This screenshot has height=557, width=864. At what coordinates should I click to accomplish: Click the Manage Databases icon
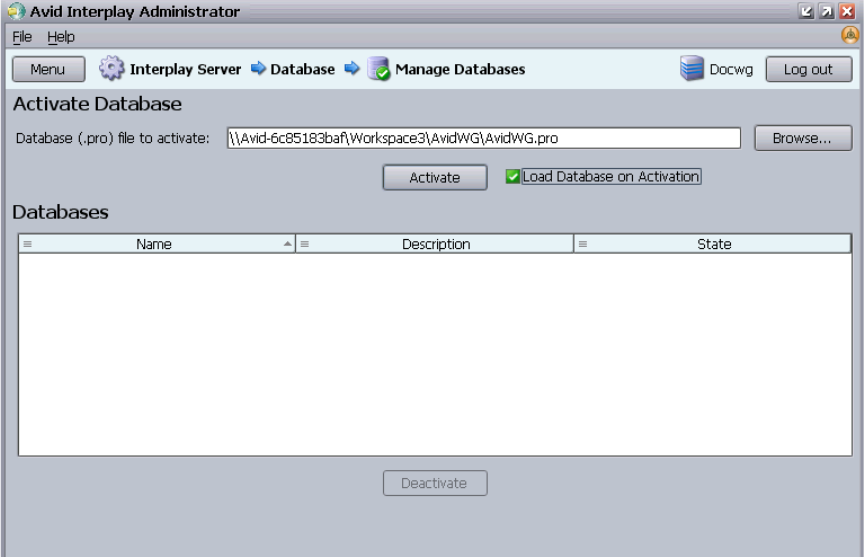[379, 69]
